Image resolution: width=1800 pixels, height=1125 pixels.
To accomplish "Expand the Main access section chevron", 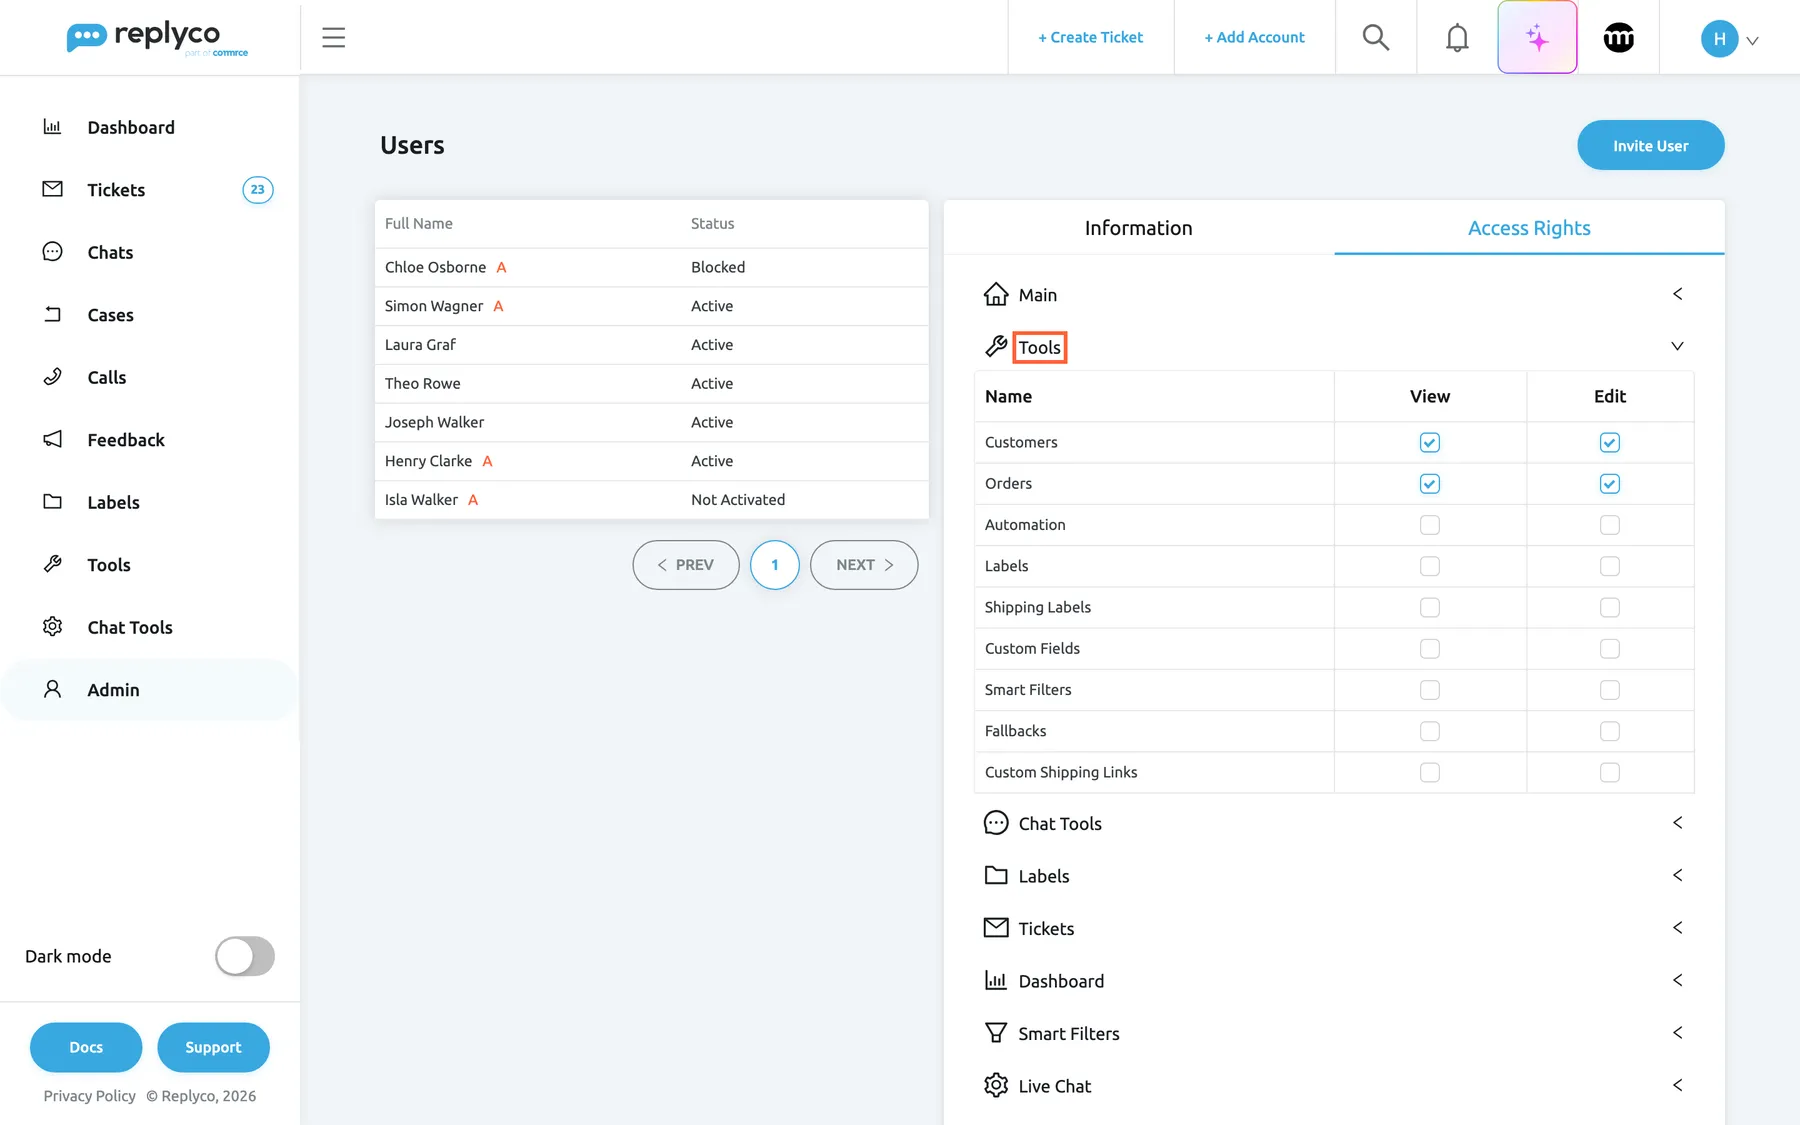I will [1677, 294].
